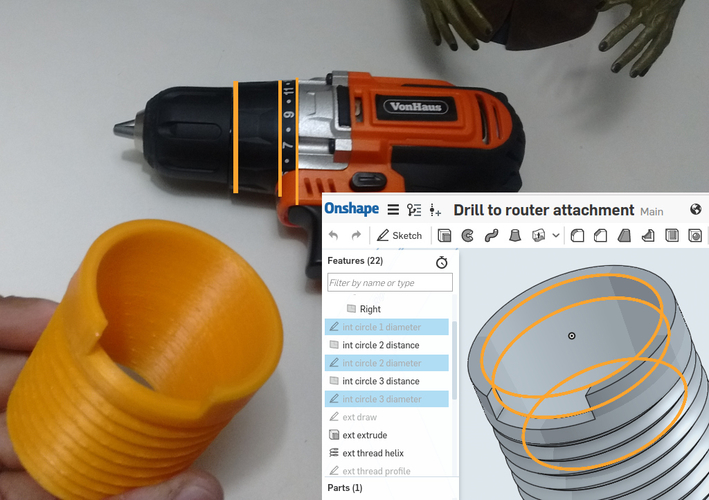Open the Onshape hamburger menu
The height and width of the screenshot is (500, 709).
(x=393, y=210)
